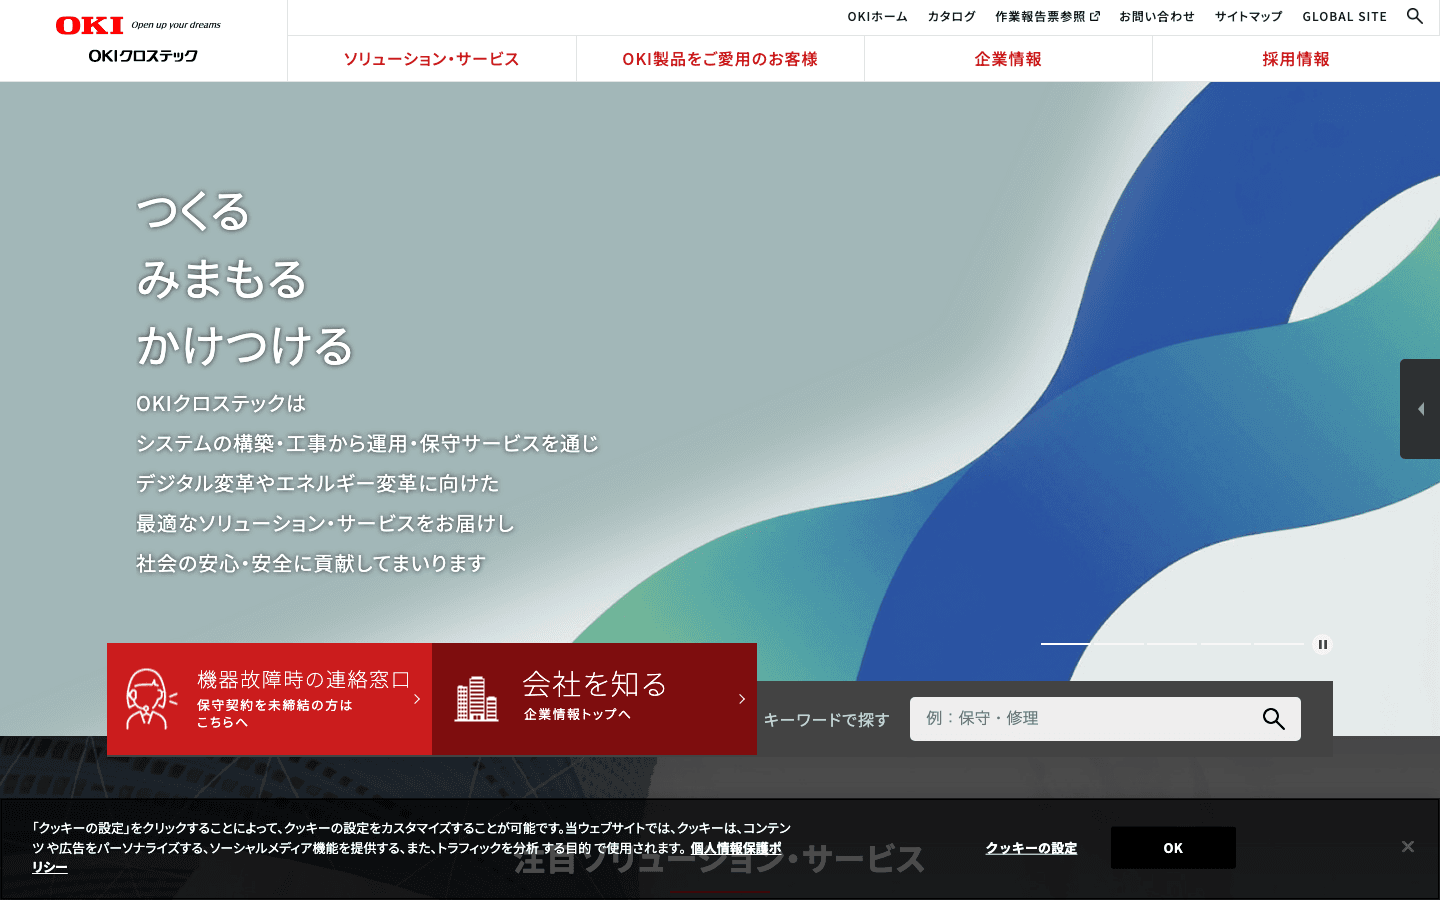Go to the OKIホーム link
The height and width of the screenshot is (900, 1440).
877,16
